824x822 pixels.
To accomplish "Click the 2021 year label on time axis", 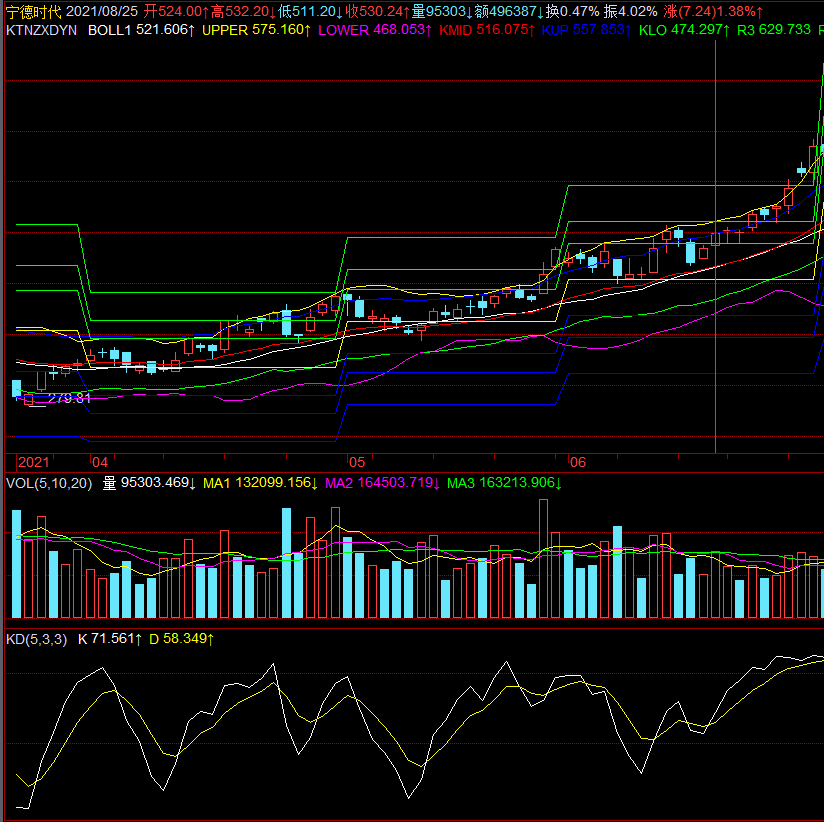I will click(x=34, y=463).
